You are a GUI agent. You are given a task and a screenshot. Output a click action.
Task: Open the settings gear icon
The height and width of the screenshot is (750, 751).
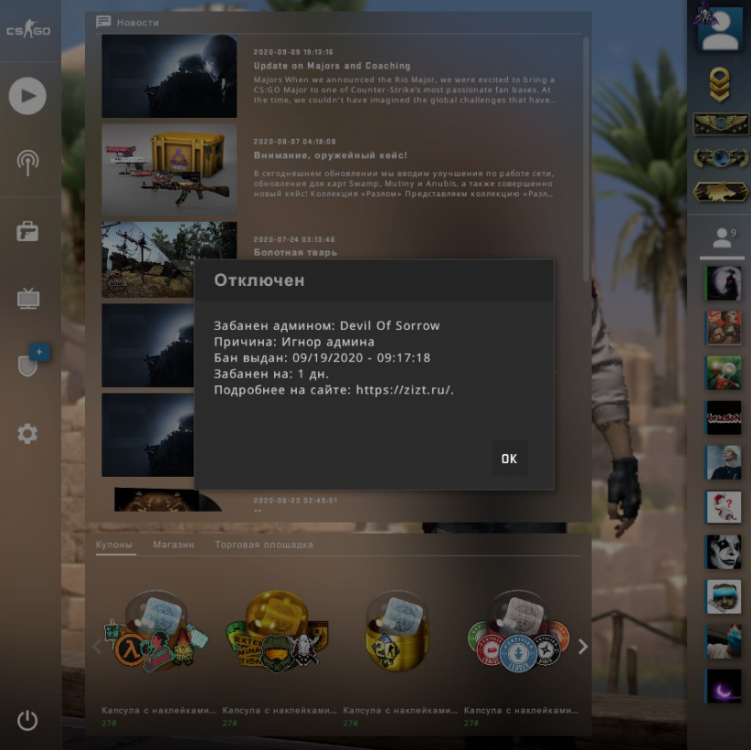pyautogui.click(x=28, y=434)
